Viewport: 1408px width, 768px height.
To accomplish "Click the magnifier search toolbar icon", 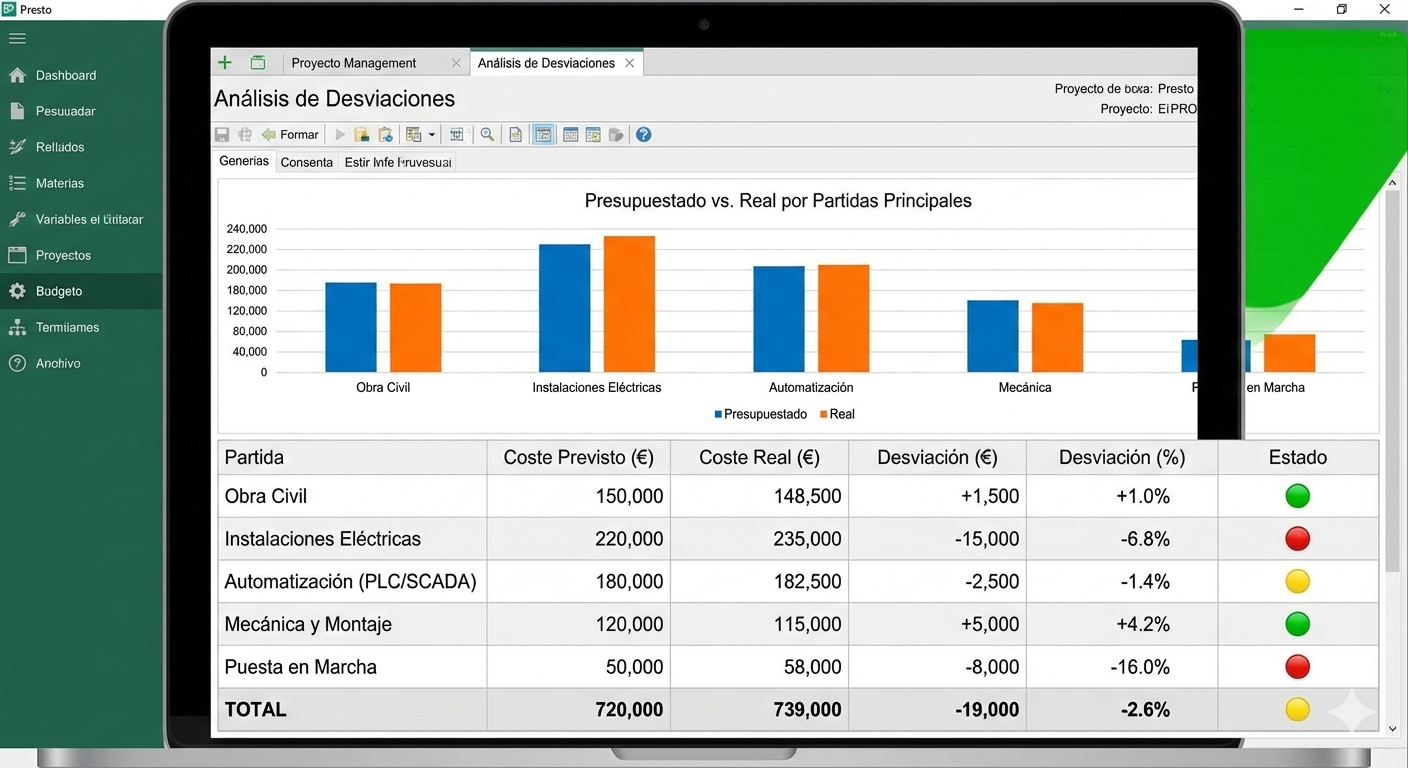I will (x=487, y=134).
